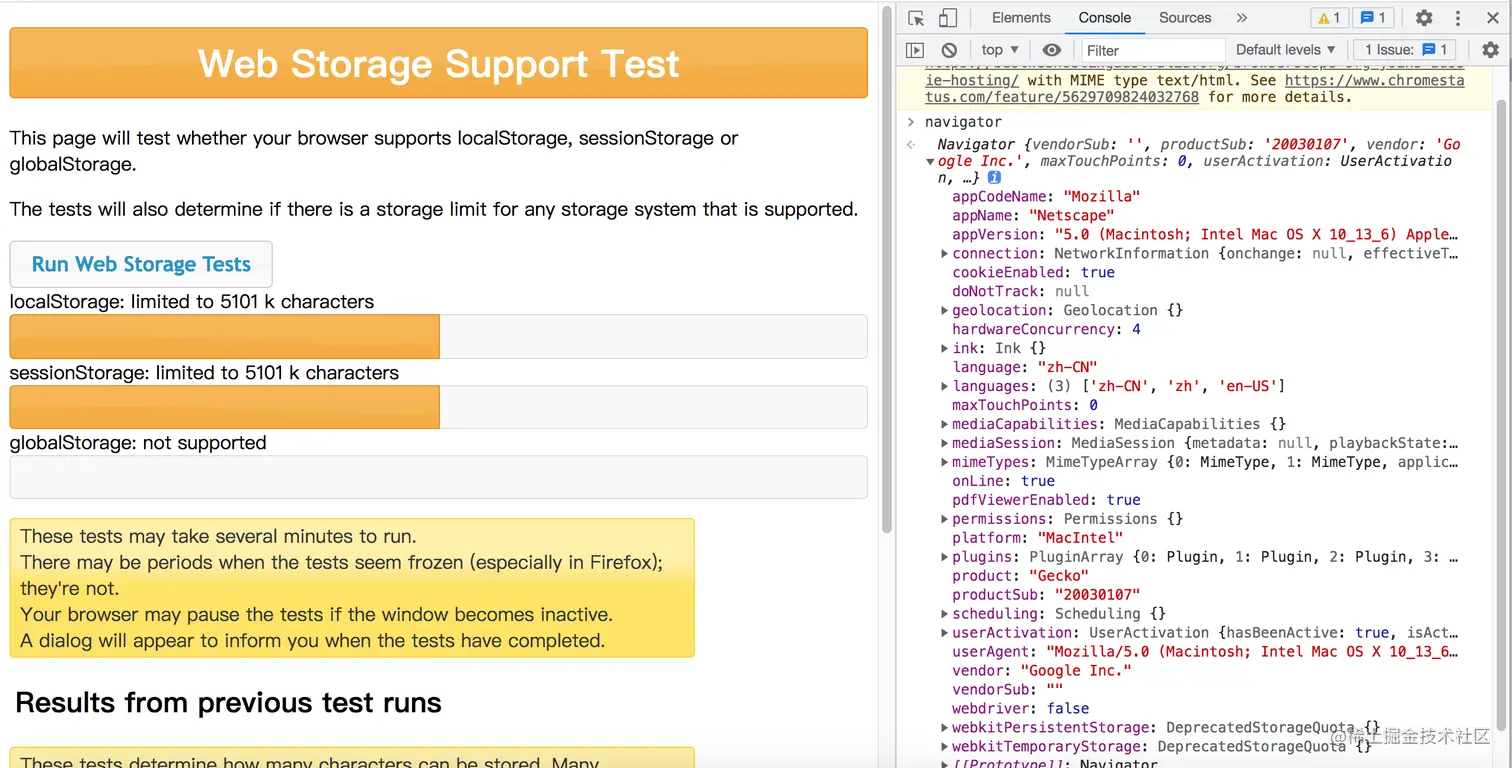Activate the inspect element picker icon

point(916,18)
